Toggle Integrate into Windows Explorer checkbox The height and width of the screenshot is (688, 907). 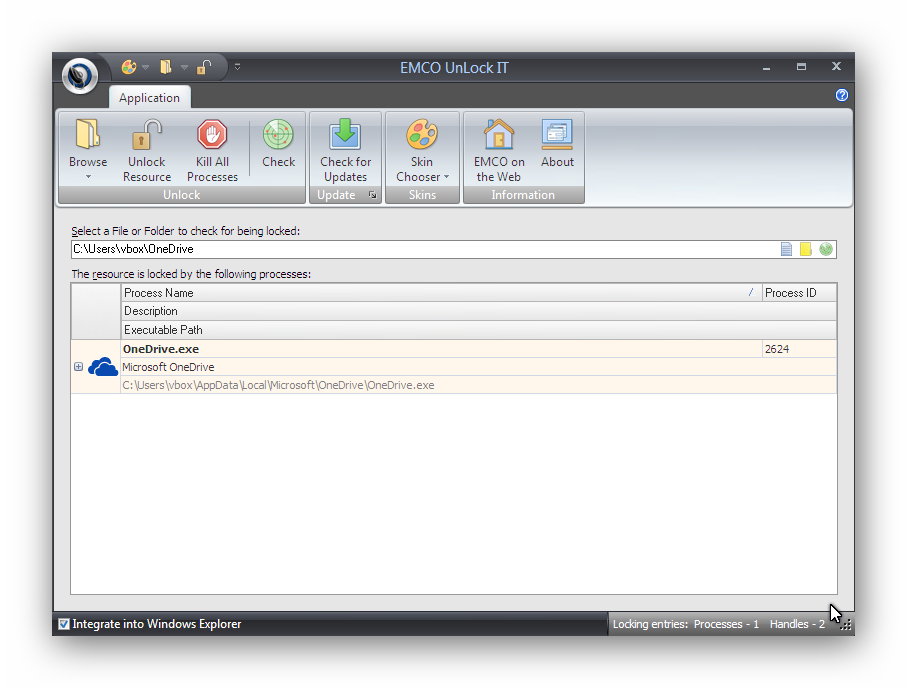[64, 624]
